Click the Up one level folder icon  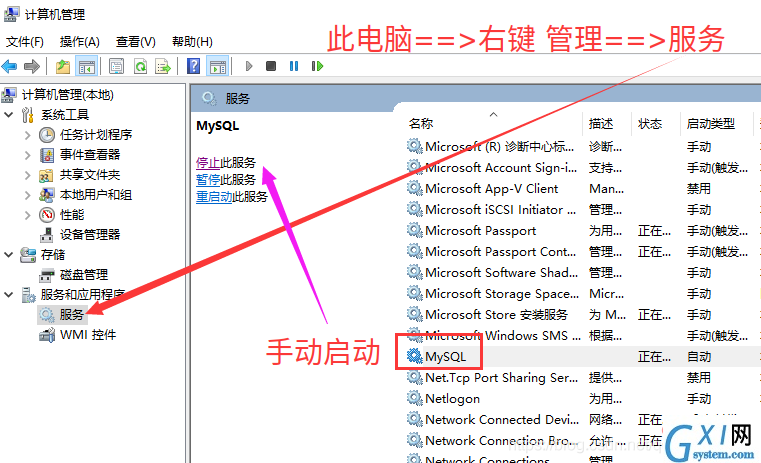click(63, 66)
